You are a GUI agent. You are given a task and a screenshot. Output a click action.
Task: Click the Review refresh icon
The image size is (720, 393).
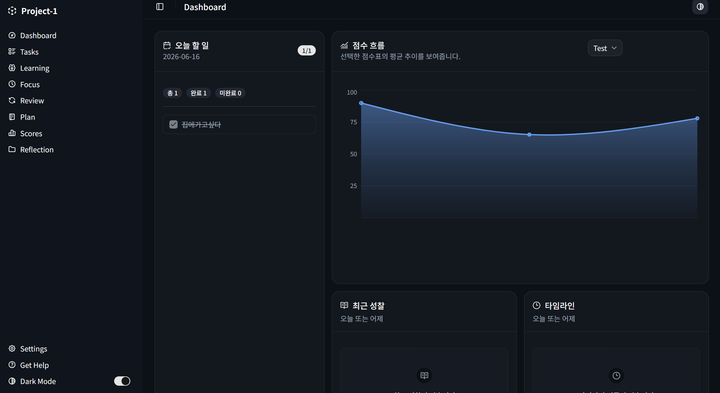[12, 100]
